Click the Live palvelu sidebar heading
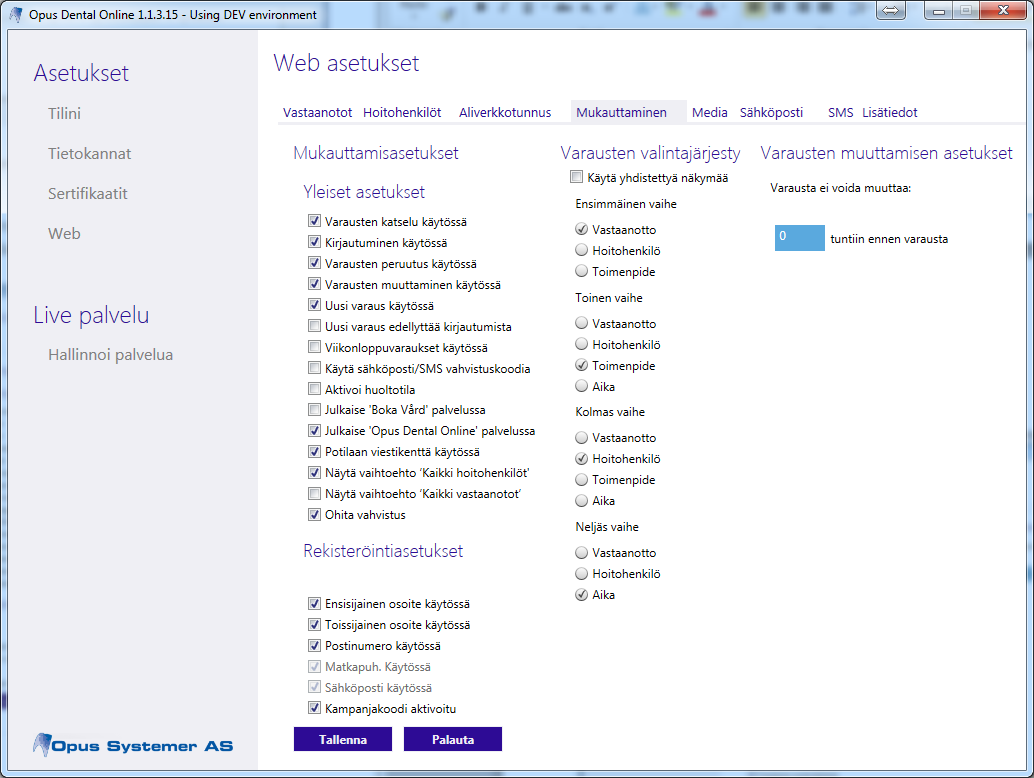This screenshot has height=778, width=1034. tap(91, 315)
